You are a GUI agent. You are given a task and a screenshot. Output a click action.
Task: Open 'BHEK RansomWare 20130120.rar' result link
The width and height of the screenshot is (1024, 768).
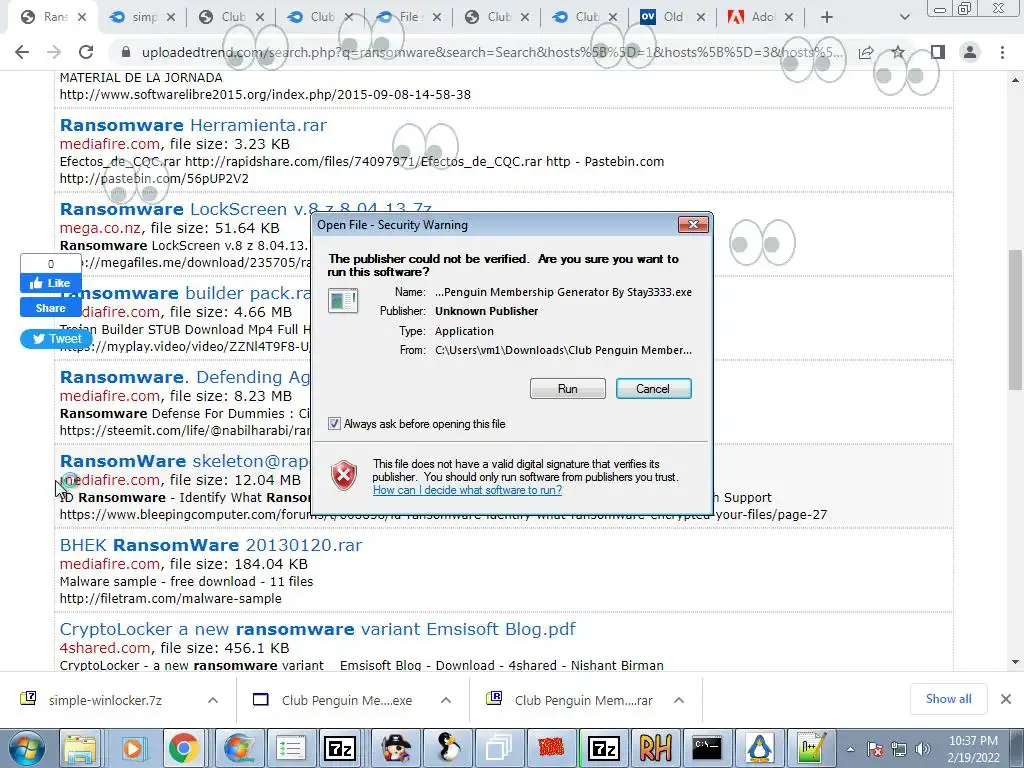[211, 545]
